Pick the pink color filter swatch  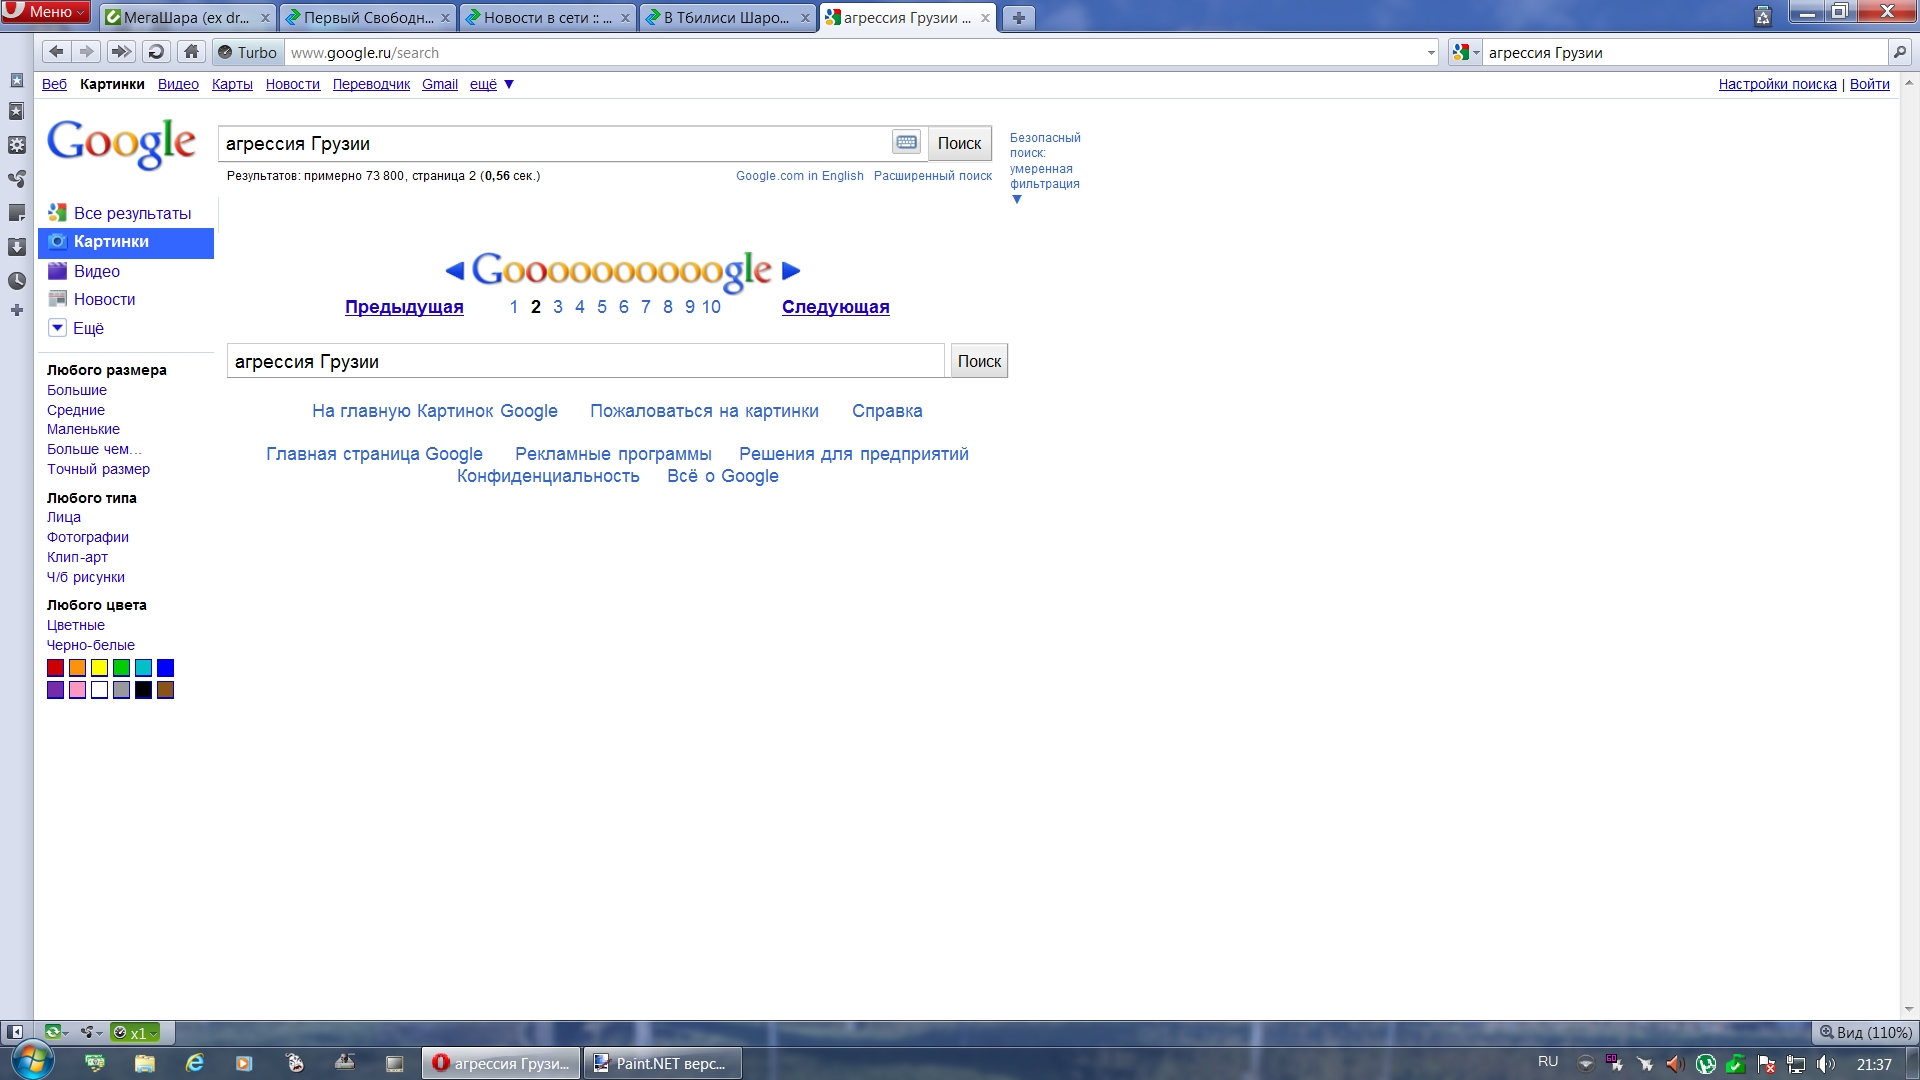(77, 690)
